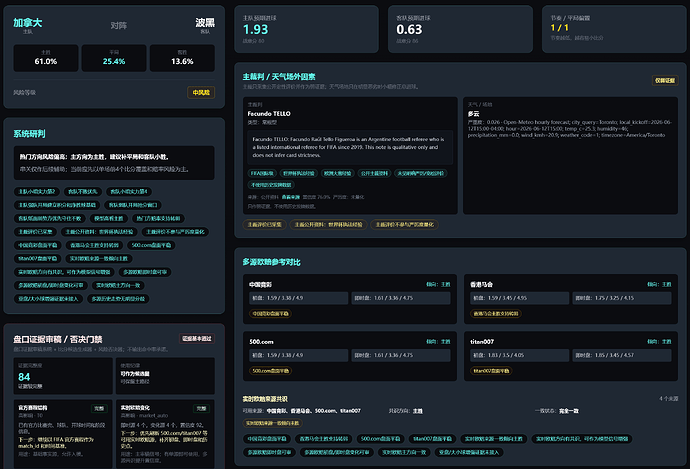Click the 主胜 tendency link in 香港马会 card
Screen dimensions: 690x469
[667, 284]
